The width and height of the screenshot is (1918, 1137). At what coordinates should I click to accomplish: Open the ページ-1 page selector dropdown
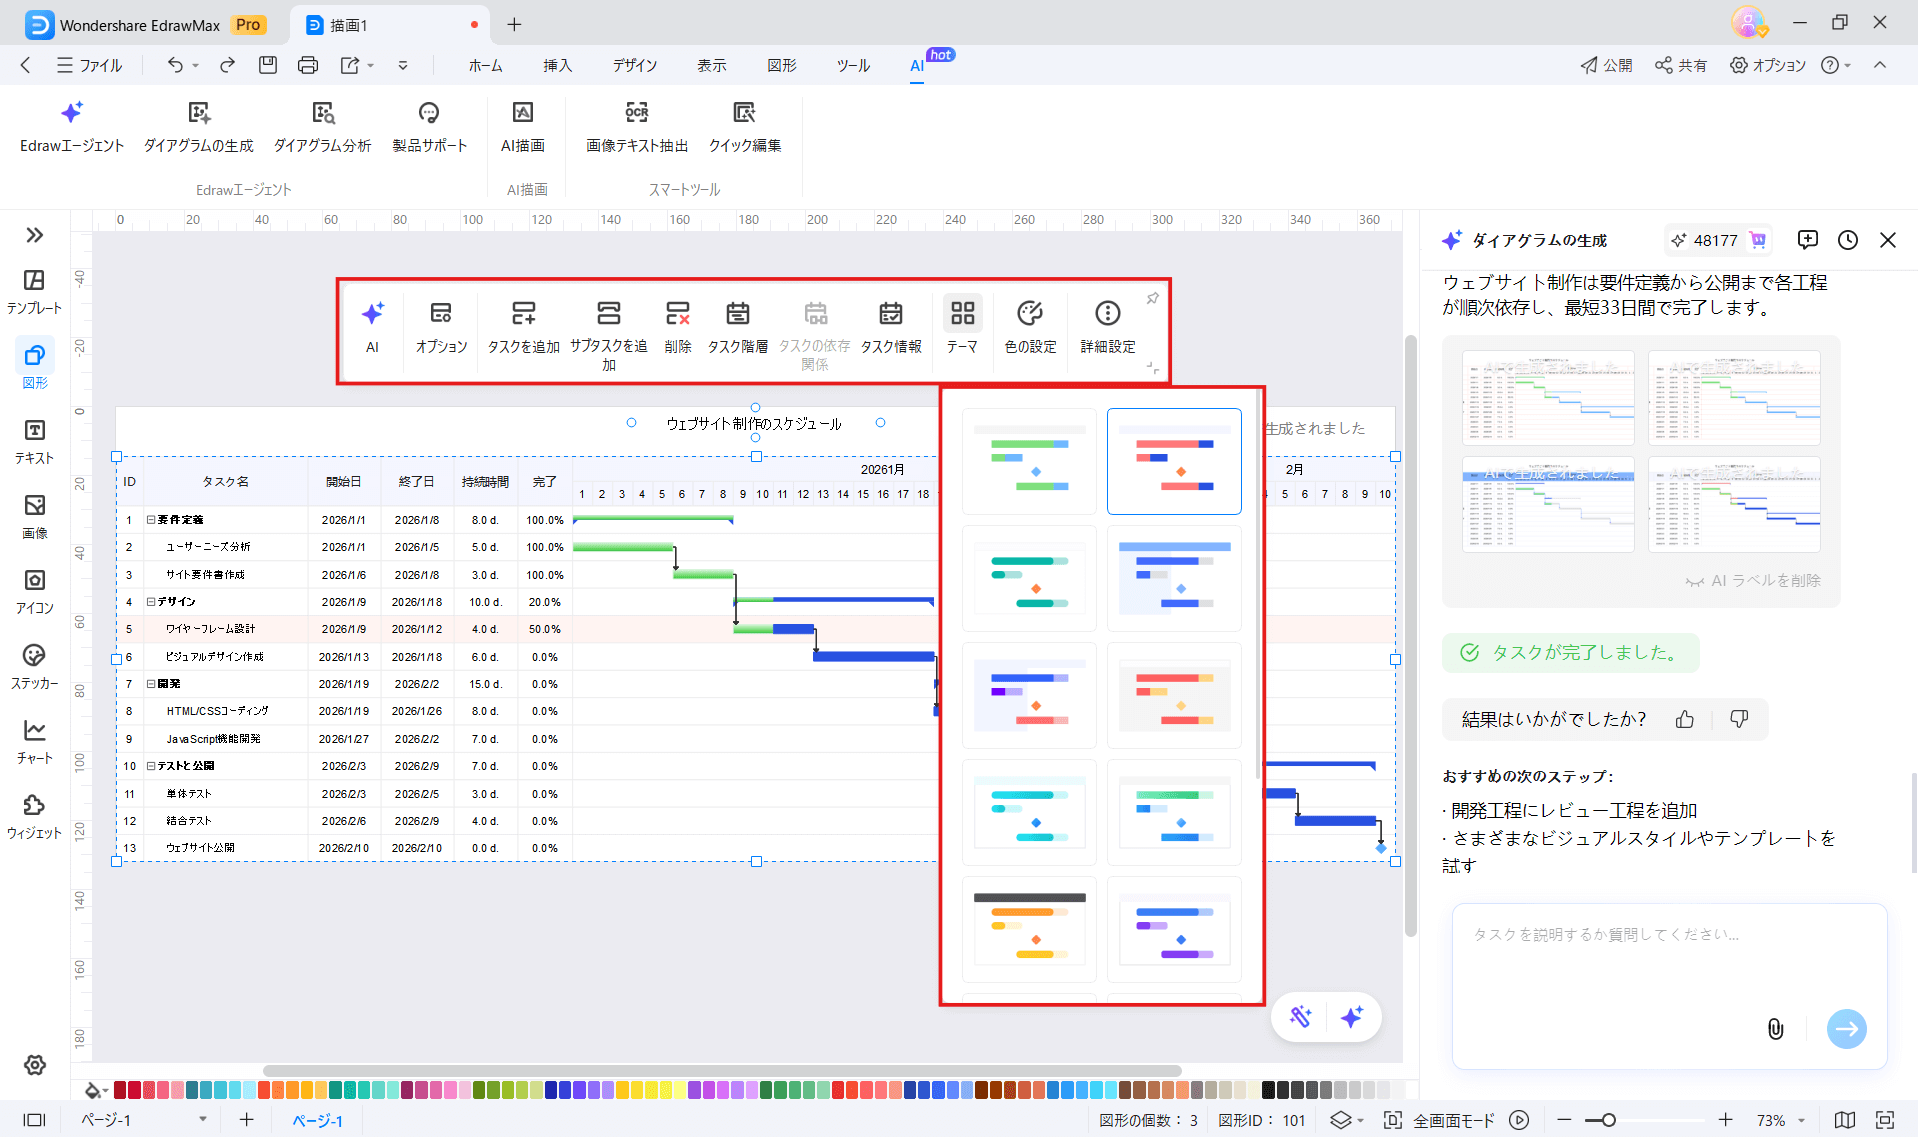pos(204,1120)
